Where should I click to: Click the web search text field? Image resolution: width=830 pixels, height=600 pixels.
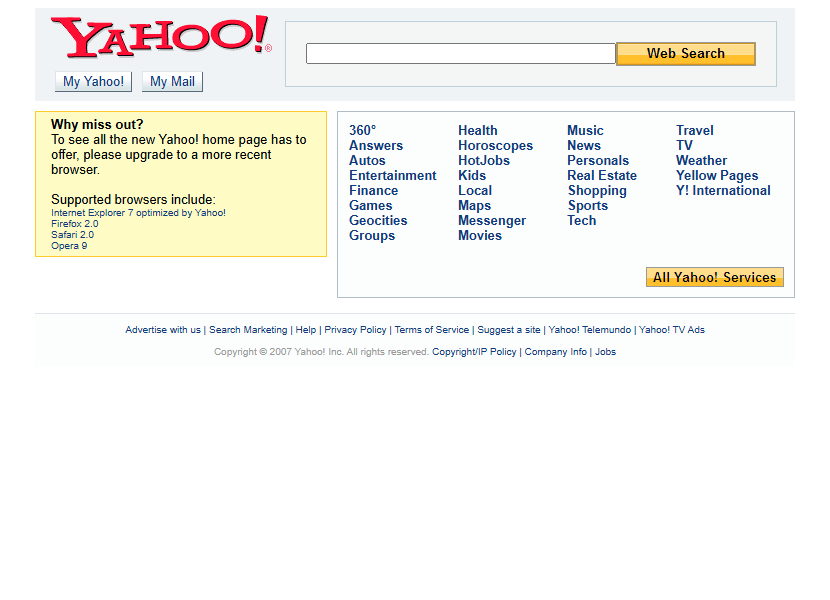click(x=461, y=53)
